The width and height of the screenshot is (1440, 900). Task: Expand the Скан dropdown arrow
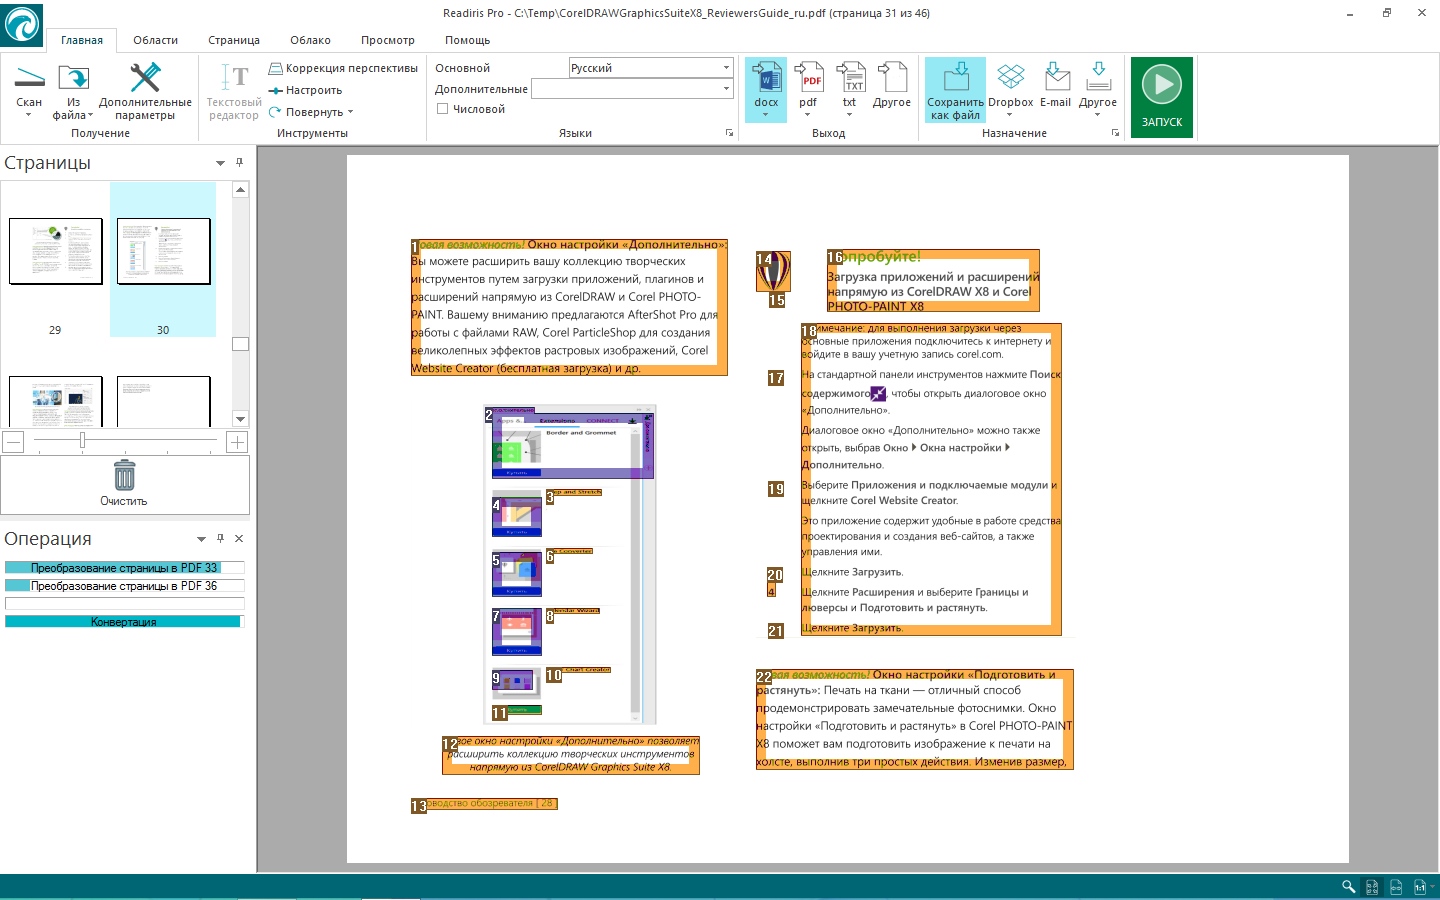point(29,115)
